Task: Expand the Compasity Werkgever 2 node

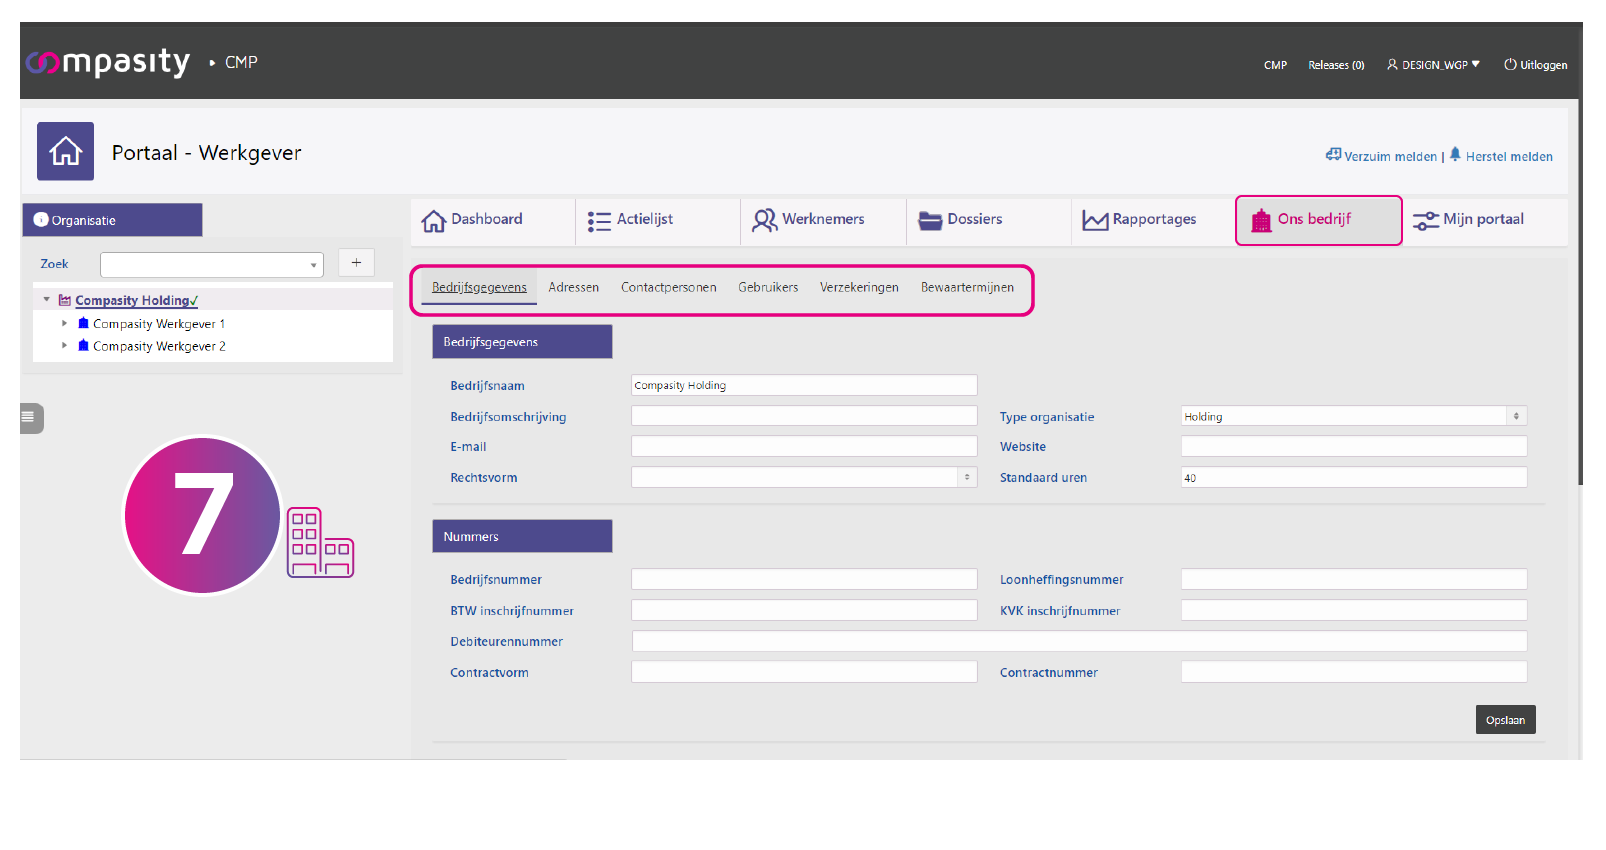Action: 64,345
